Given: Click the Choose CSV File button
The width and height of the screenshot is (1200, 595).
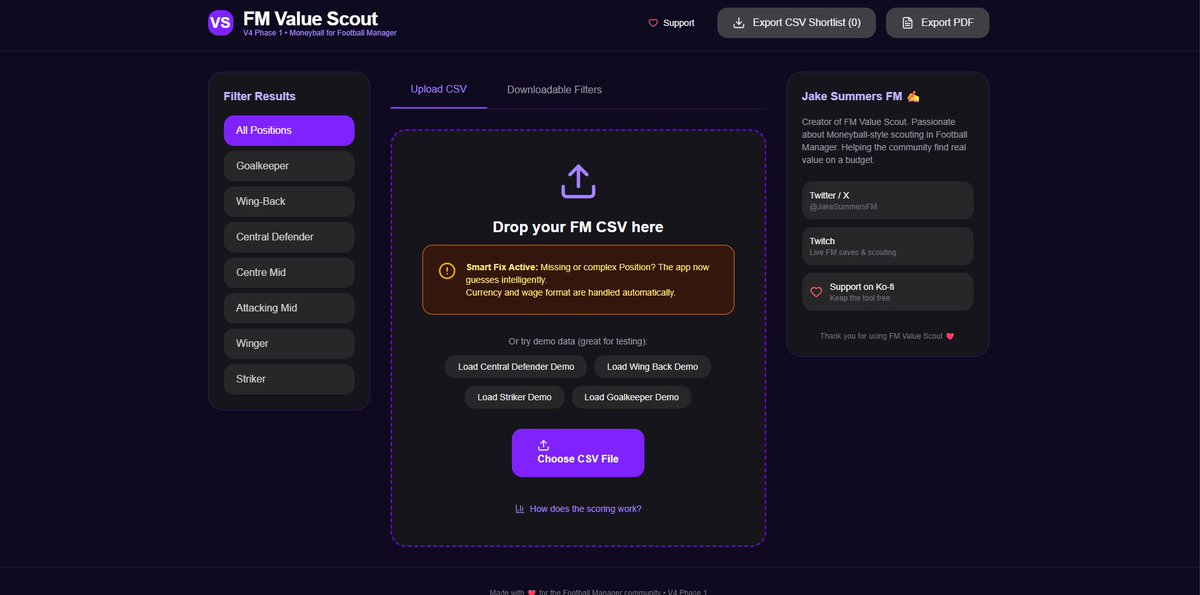Looking at the screenshot, I should click(x=578, y=453).
